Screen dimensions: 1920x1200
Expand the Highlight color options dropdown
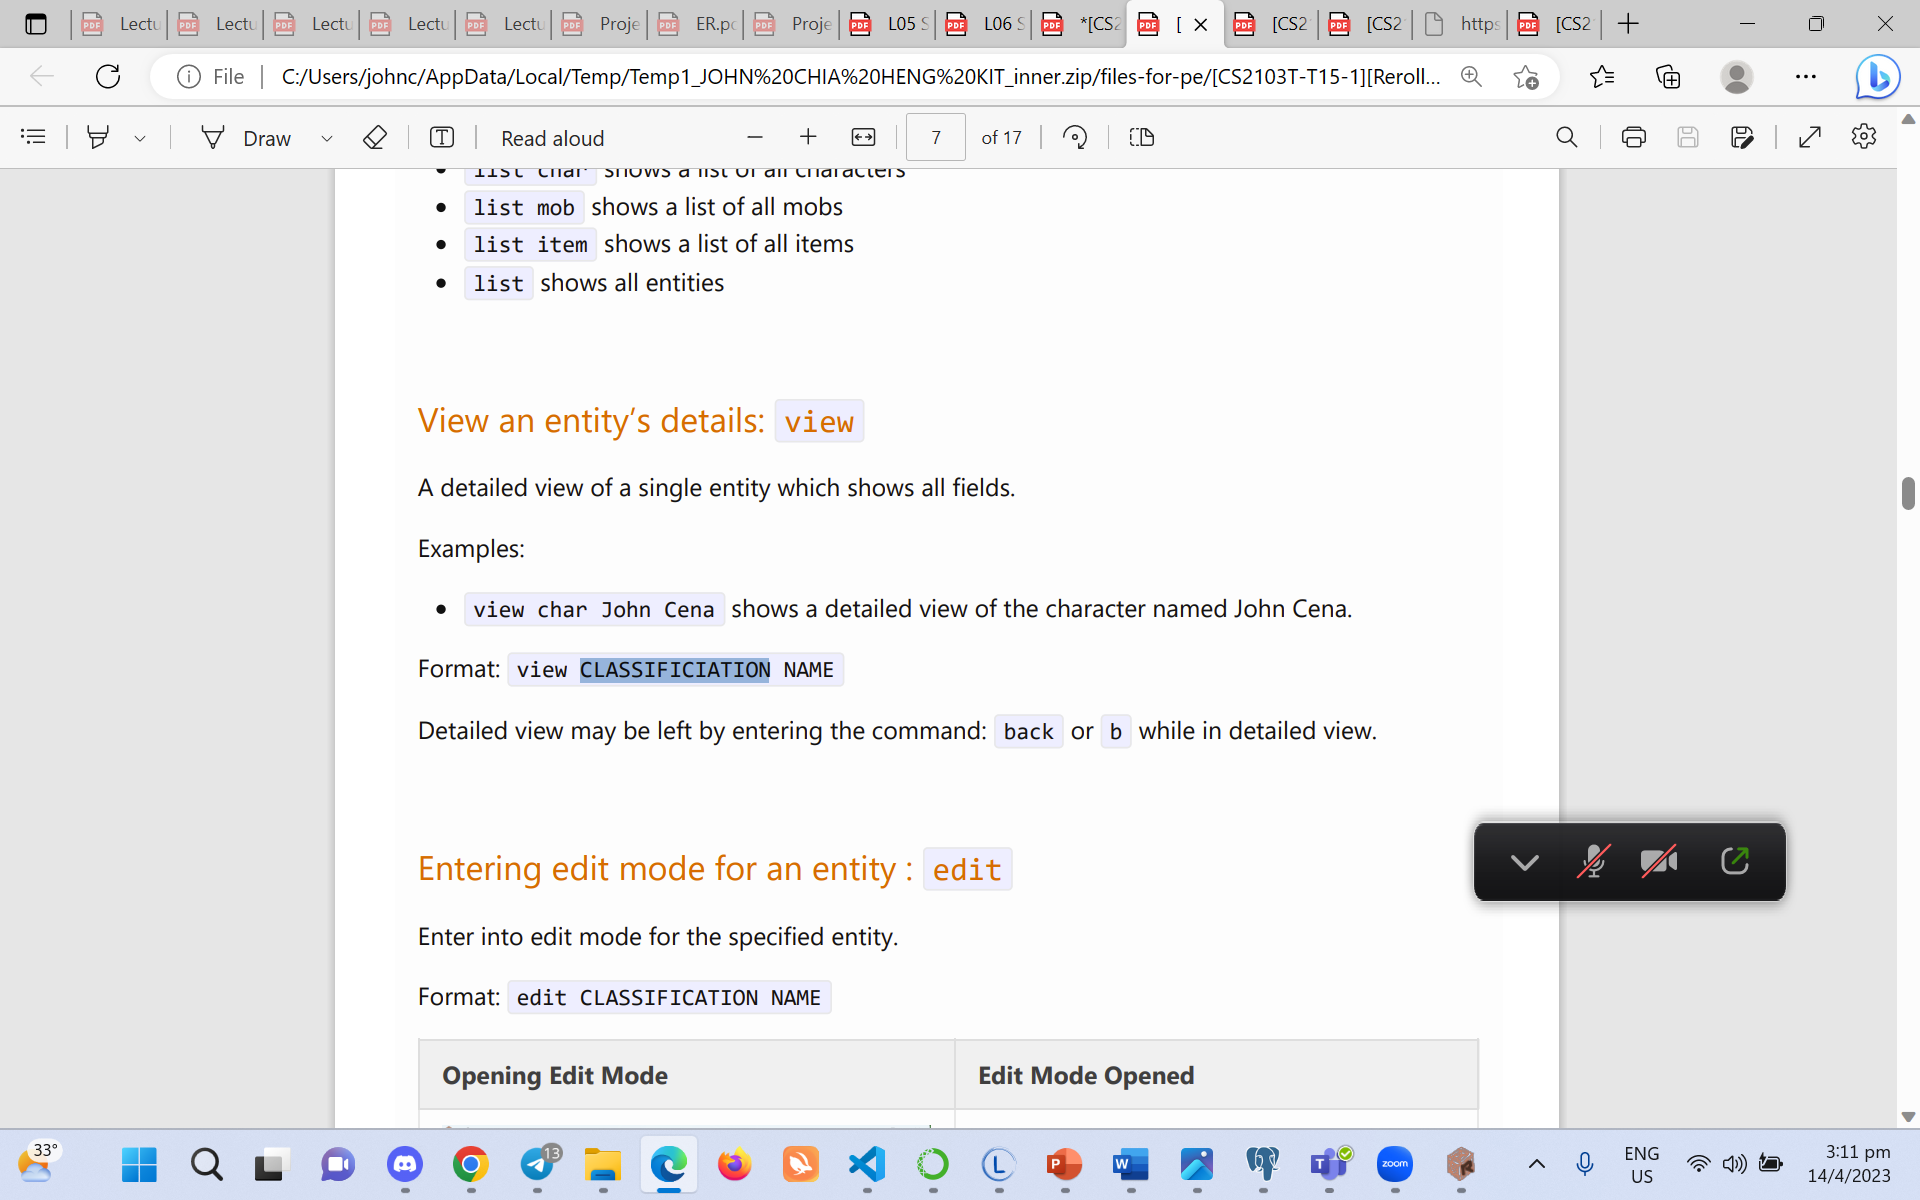pyautogui.click(x=140, y=138)
